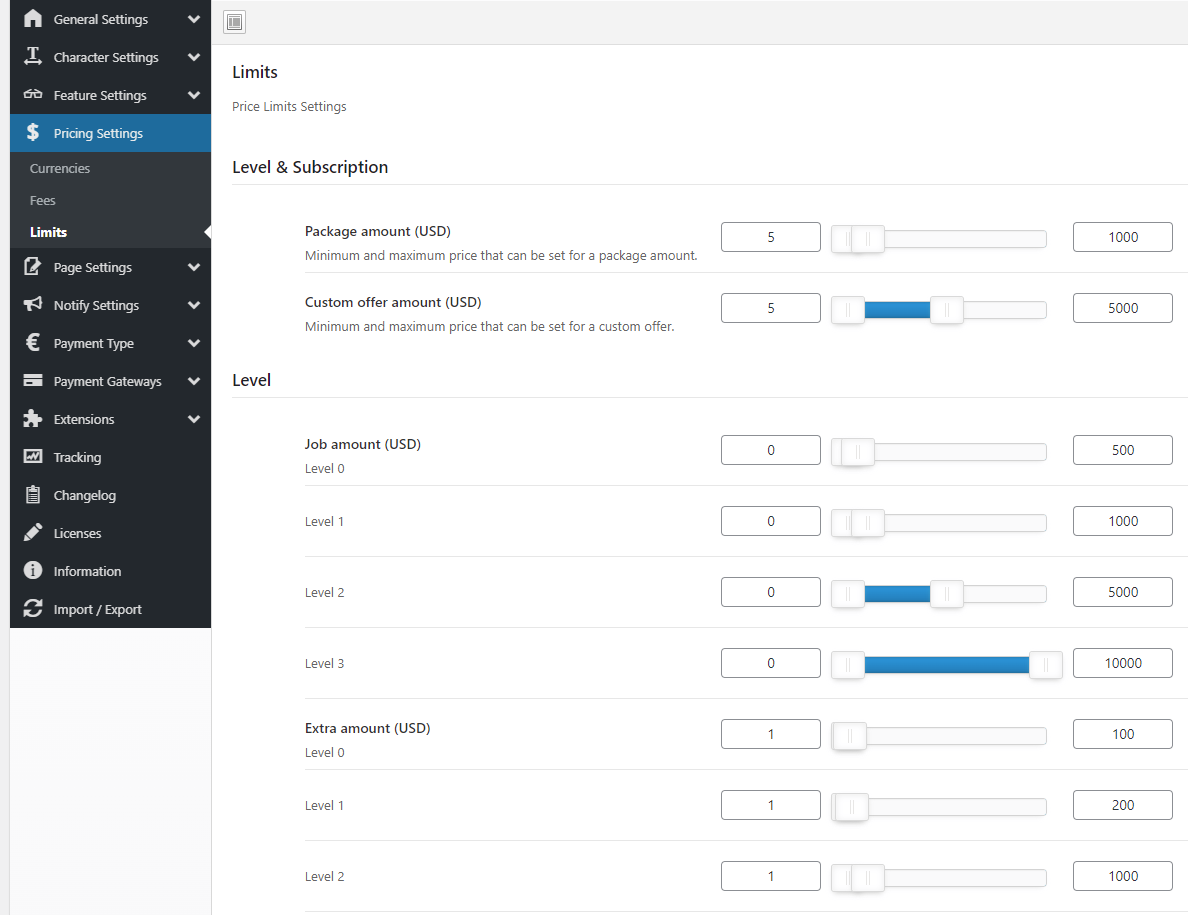The height and width of the screenshot is (915, 1188).
Task: Click the Pricing Settings dollar icon
Action: [33, 133]
